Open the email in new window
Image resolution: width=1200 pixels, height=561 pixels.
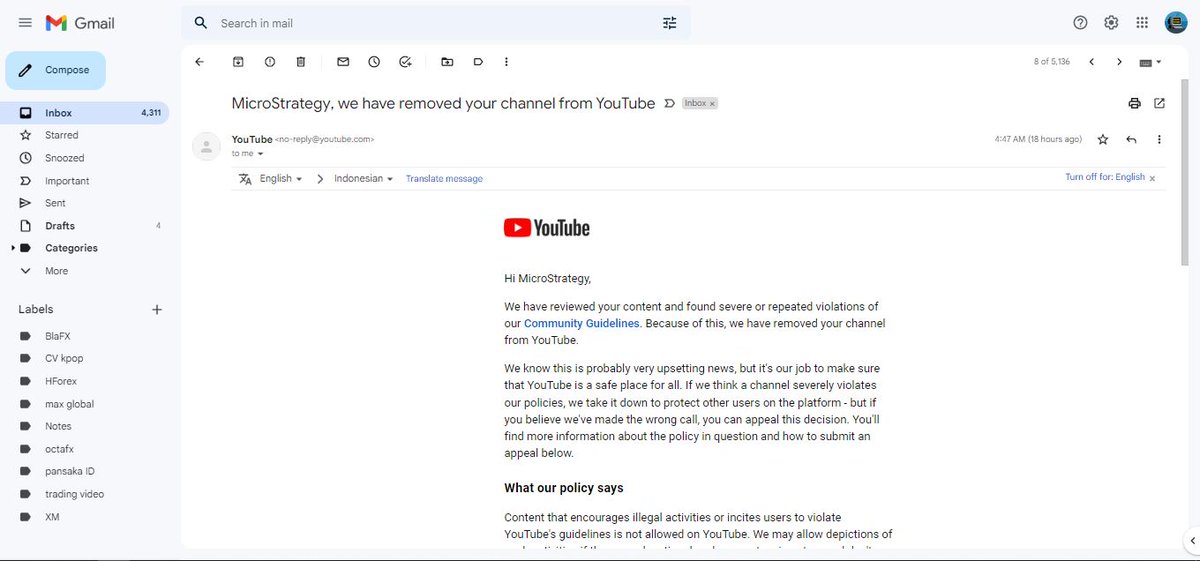pyautogui.click(x=1159, y=103)
